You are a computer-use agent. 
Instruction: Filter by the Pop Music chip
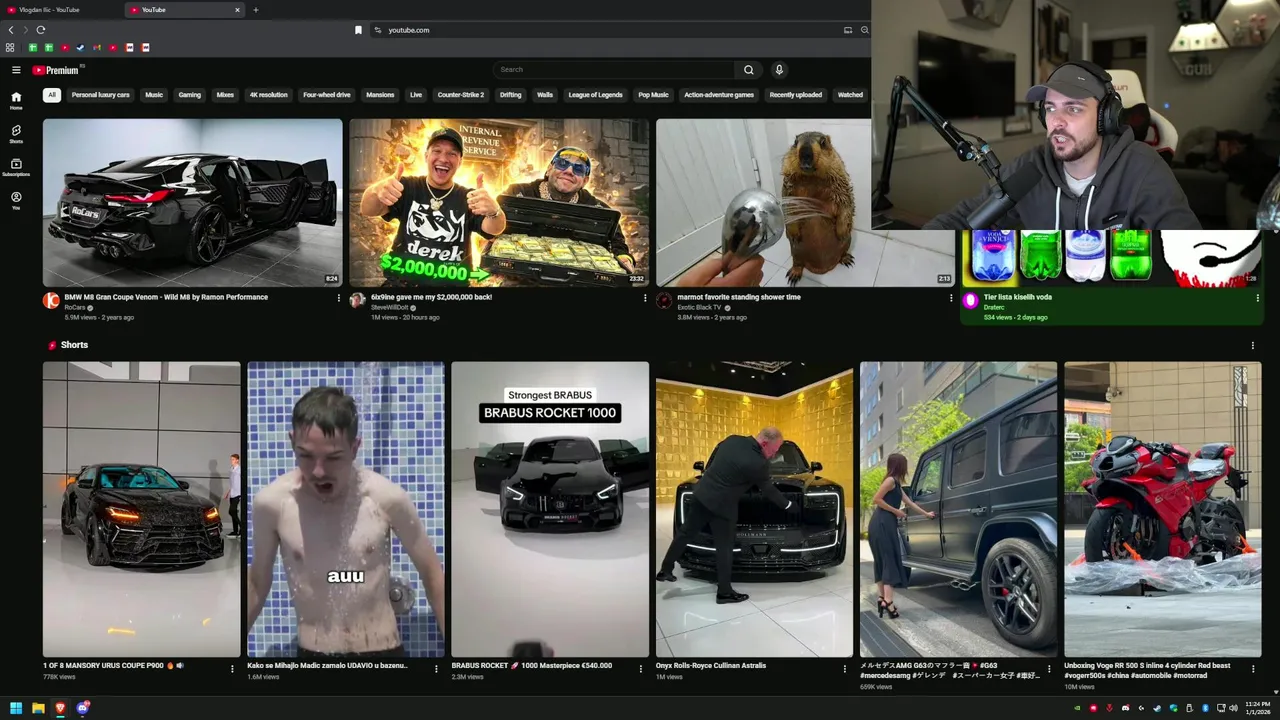tap(653, 95)
